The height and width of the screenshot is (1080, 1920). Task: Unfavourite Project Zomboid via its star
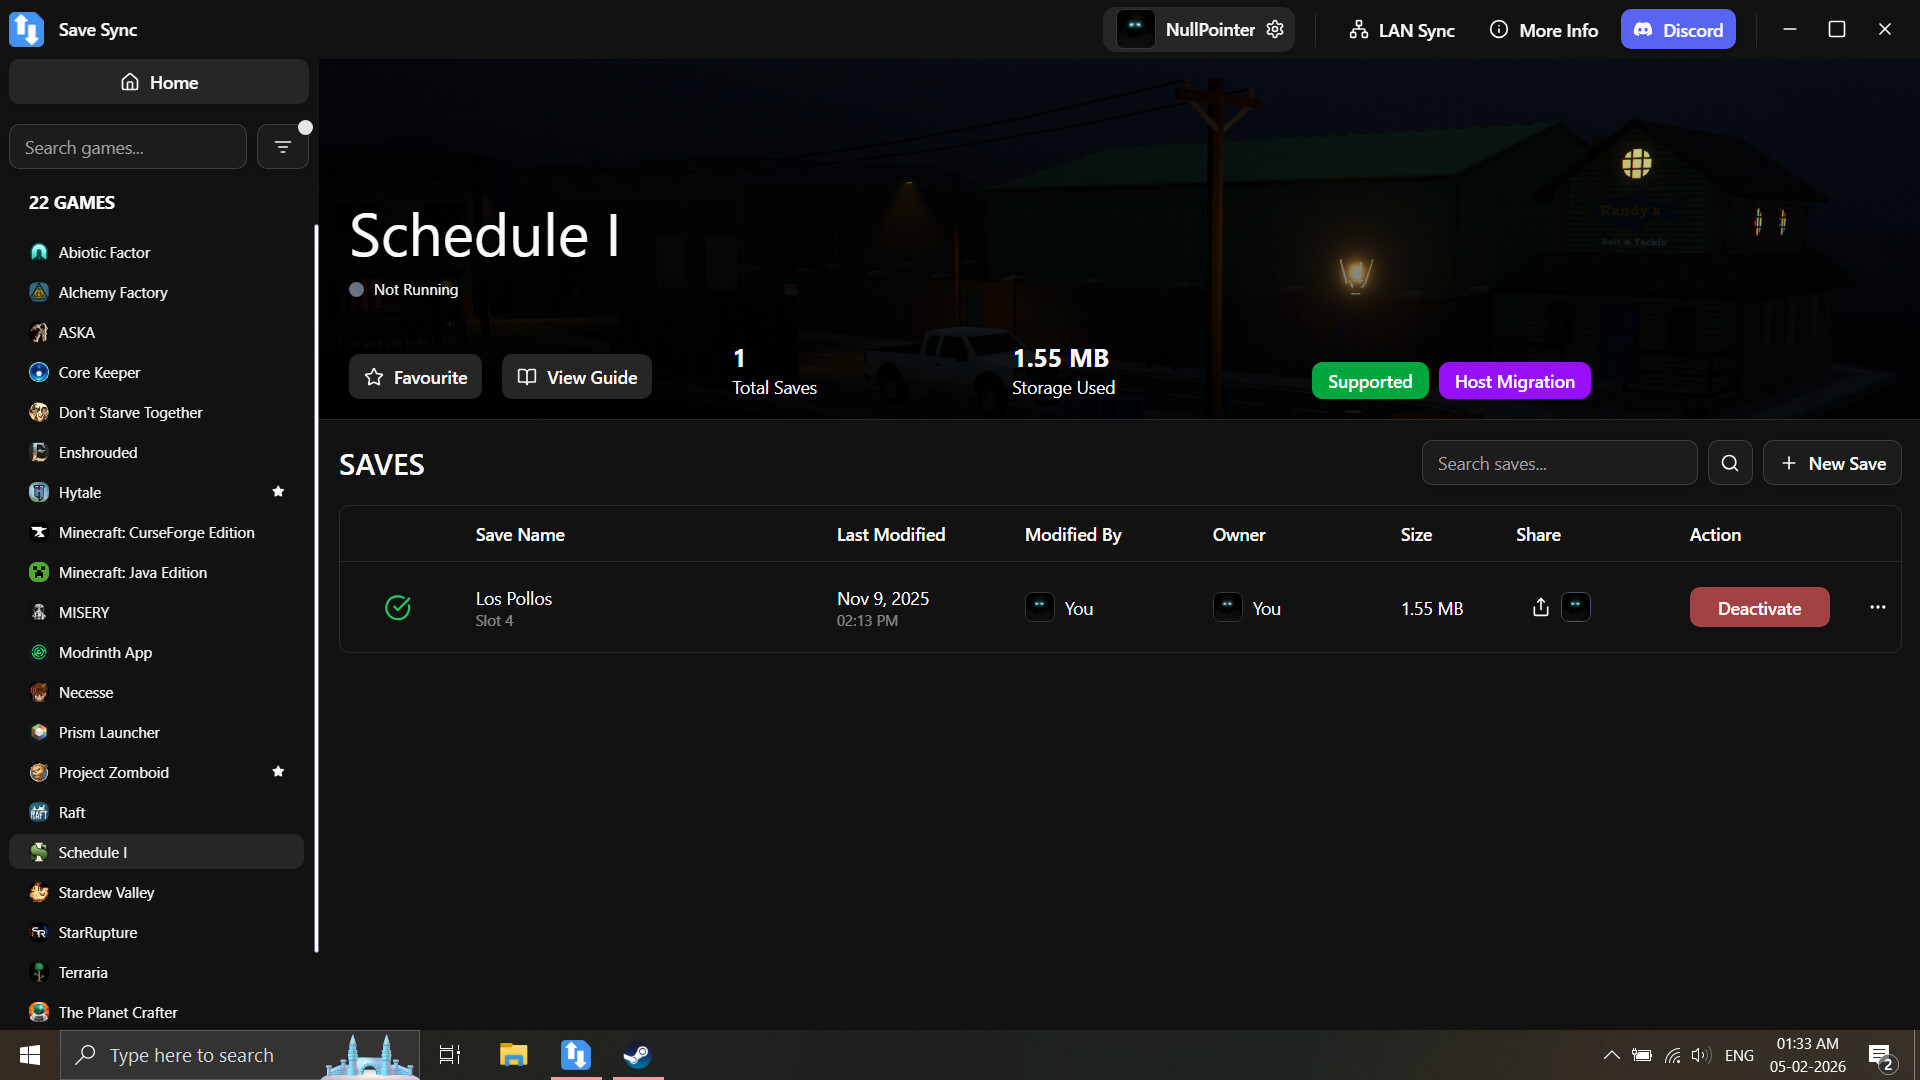tap(278, 771)
